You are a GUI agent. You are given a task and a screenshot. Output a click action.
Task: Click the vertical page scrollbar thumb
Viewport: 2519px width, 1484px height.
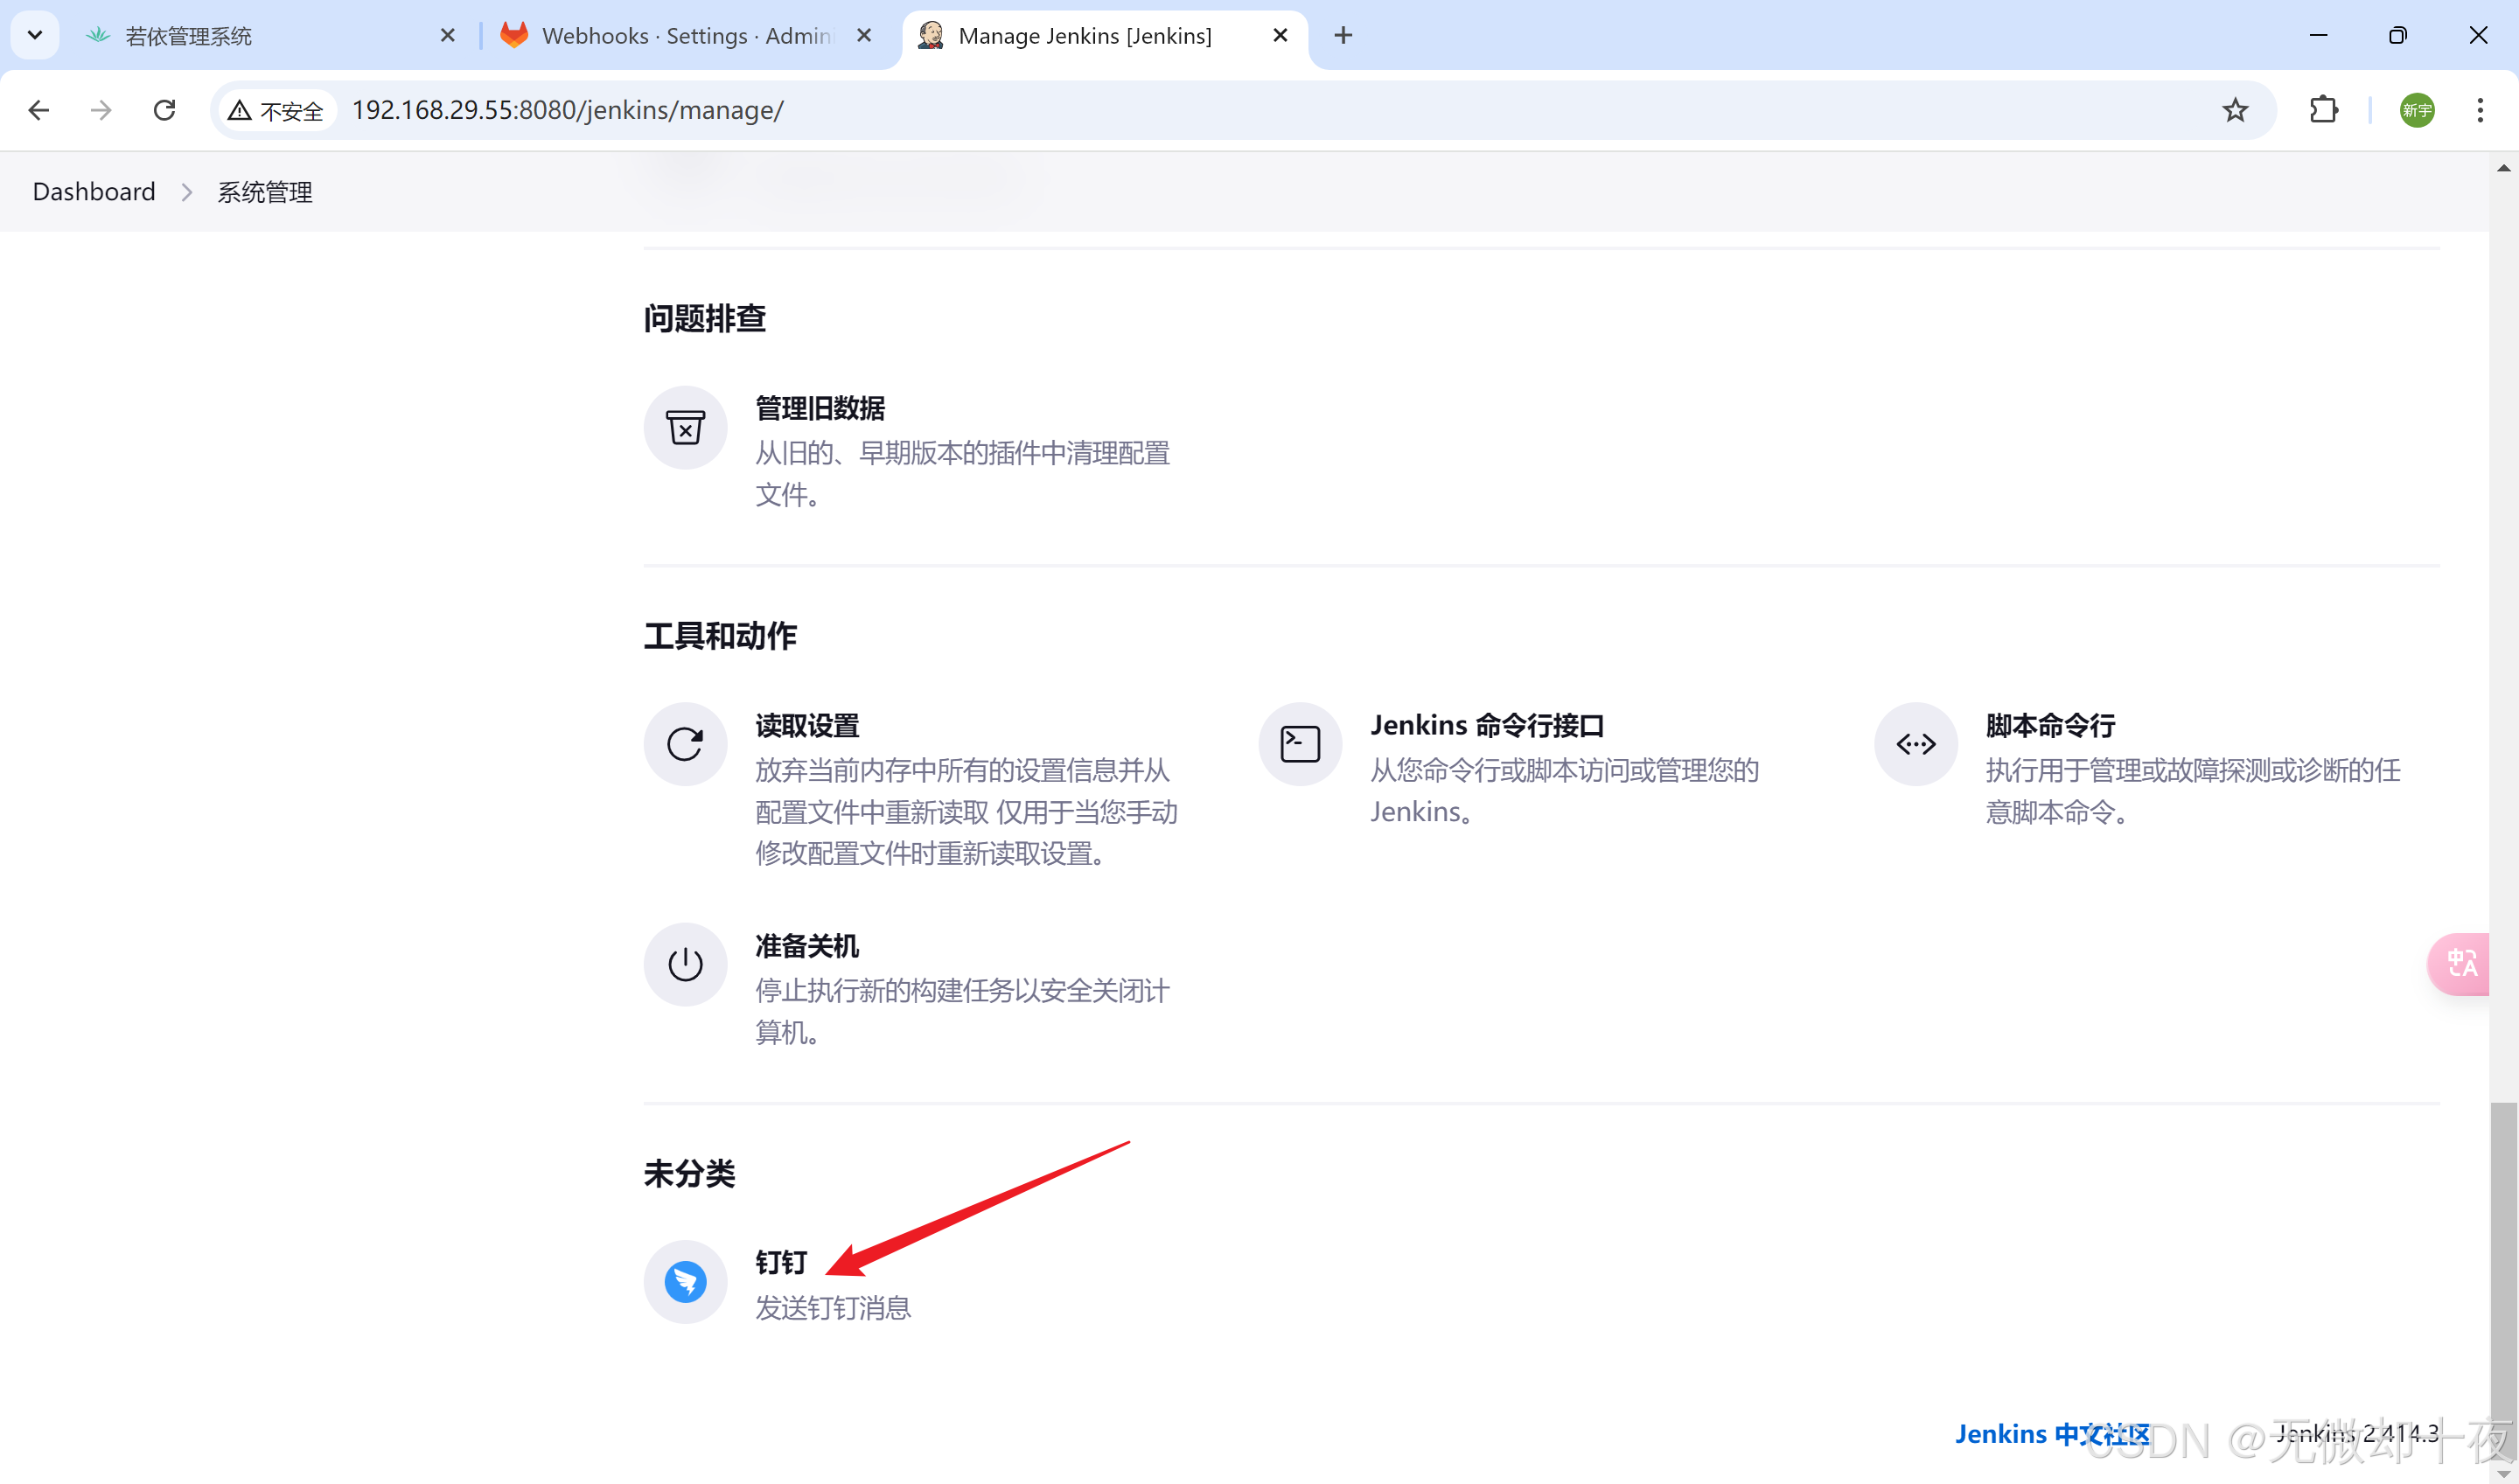[x=2503, y=1280]
